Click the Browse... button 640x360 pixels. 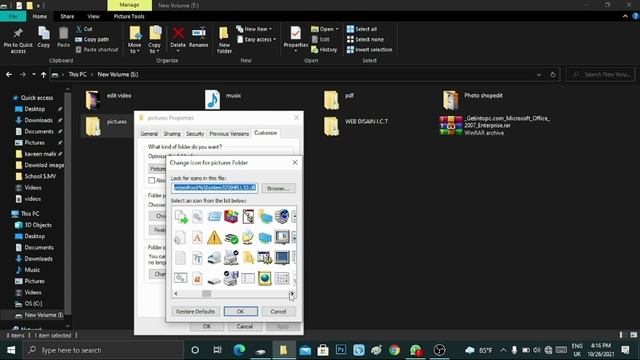click(x=278, y=188)
